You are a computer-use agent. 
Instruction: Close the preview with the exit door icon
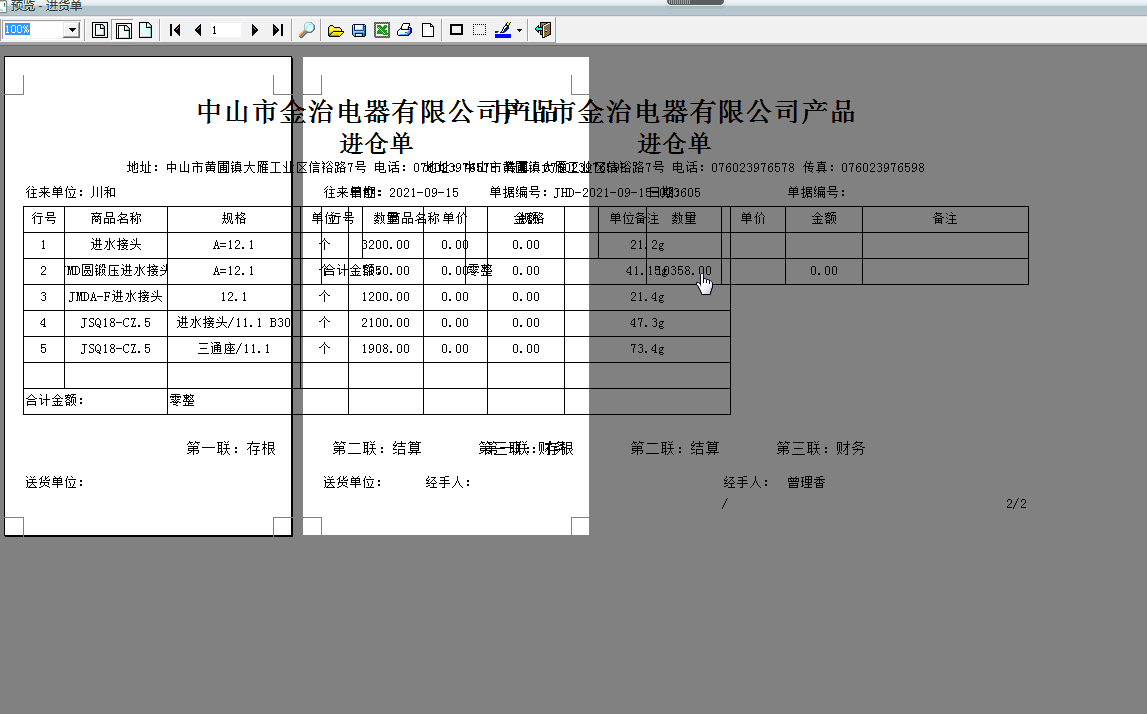(543, 30)
